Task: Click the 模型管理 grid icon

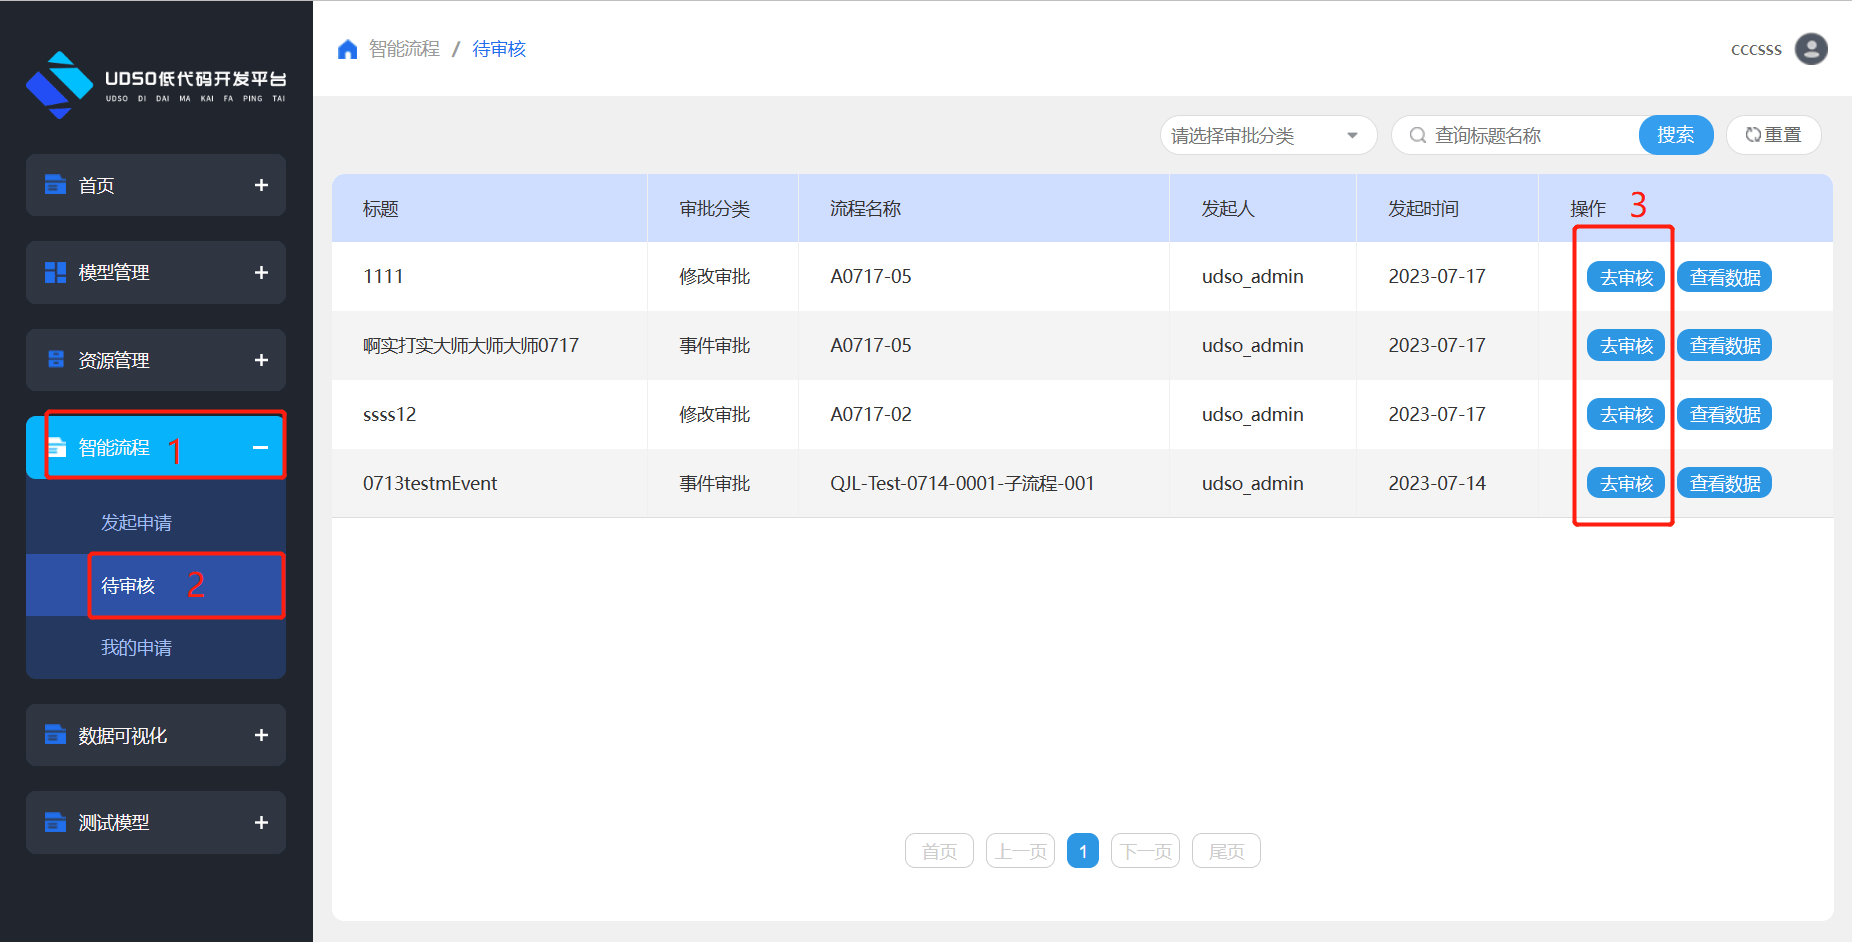Action: pyautogui.click(x=55, y=272)
